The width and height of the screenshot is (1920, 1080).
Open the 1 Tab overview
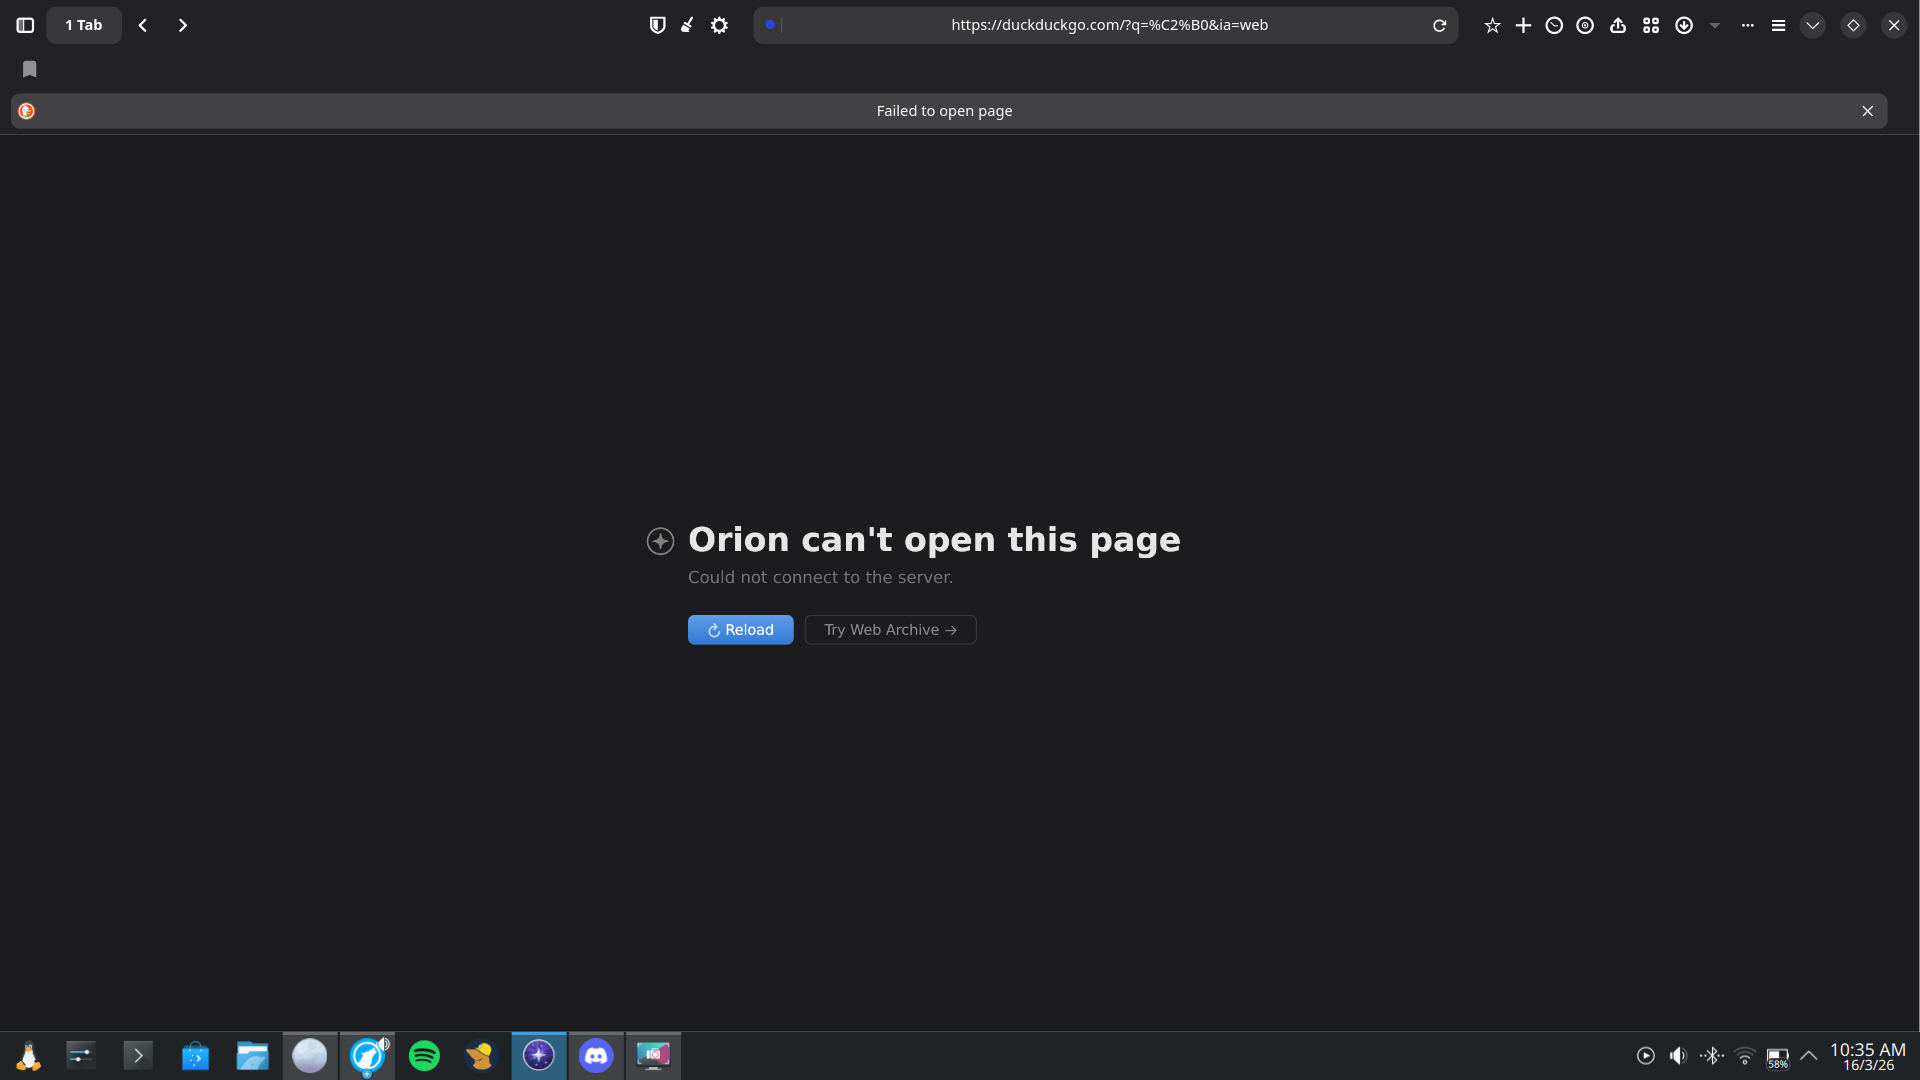pos(84,25)
